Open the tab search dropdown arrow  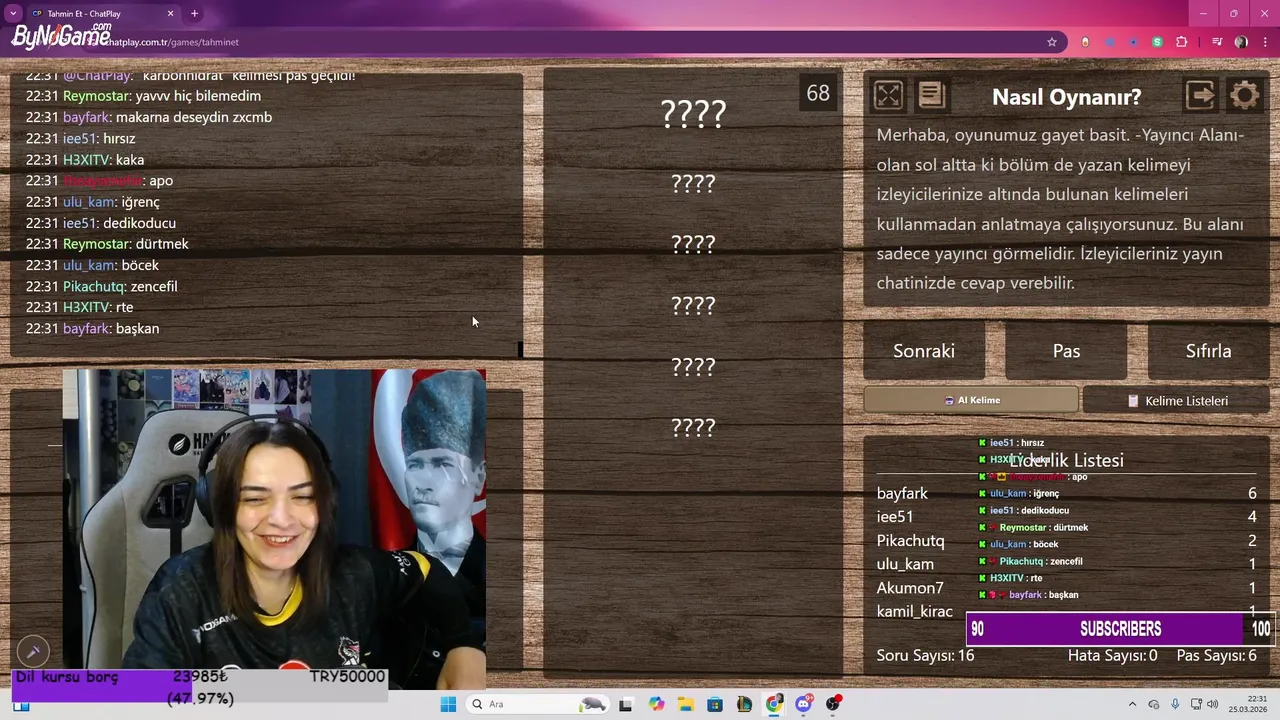pyautogui.click(x=13, y=13)
